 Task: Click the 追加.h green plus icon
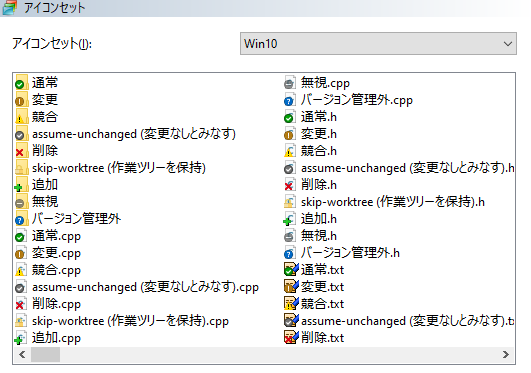(x=290, y=219)
